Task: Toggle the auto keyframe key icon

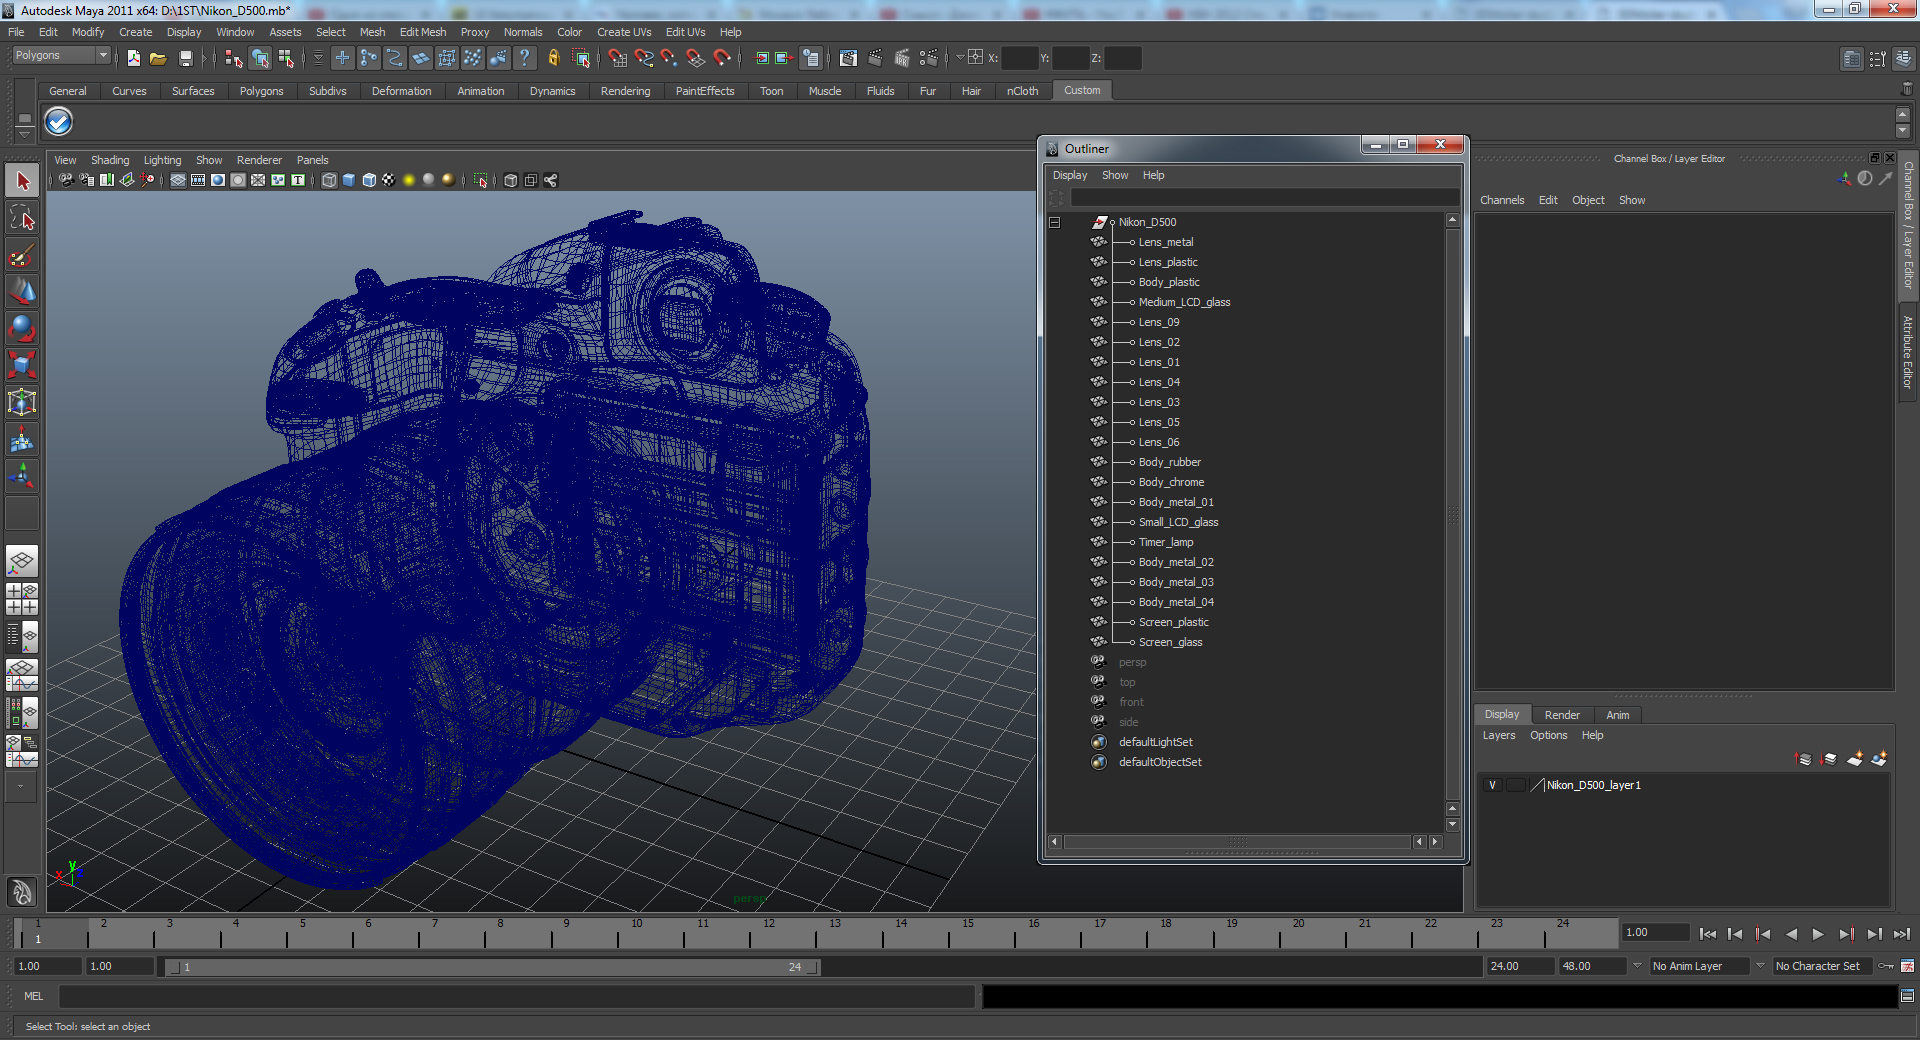Action: tap(1886, 966)
